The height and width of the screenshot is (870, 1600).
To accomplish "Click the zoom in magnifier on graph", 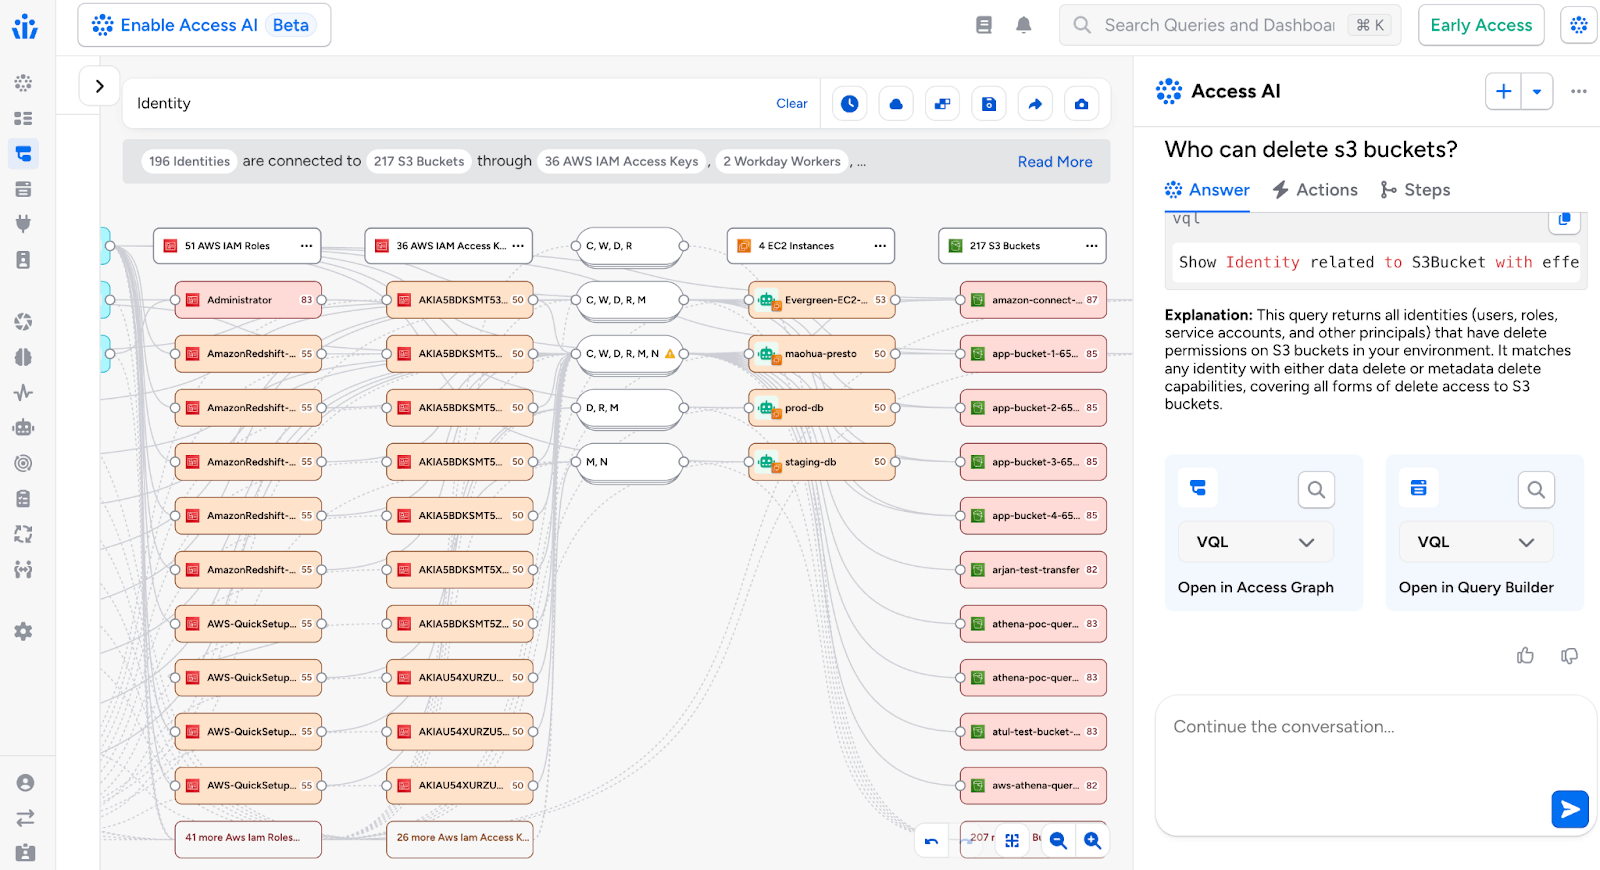I will tap(1092, 841).
